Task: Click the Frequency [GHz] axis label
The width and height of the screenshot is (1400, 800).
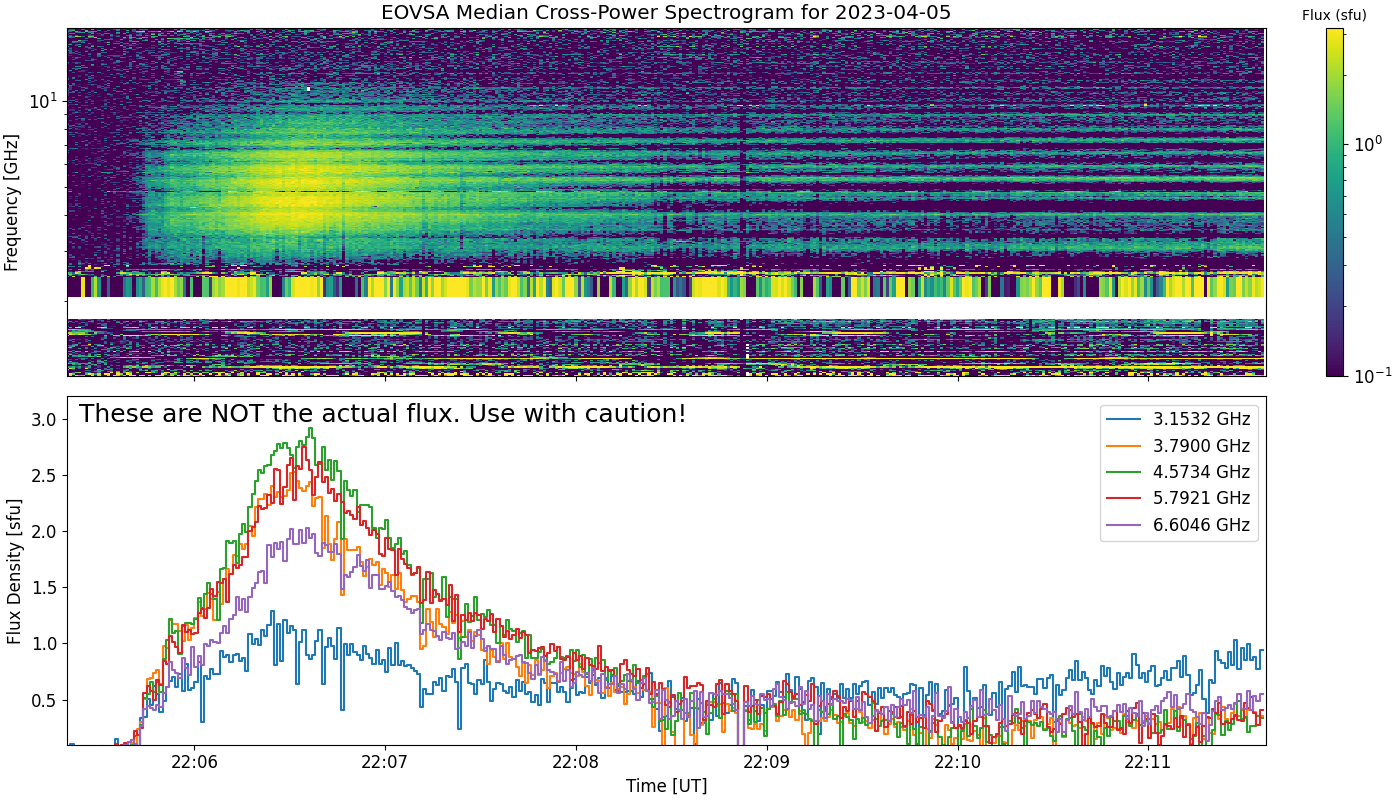Action: pyautogui.click(x=12, y=202)
